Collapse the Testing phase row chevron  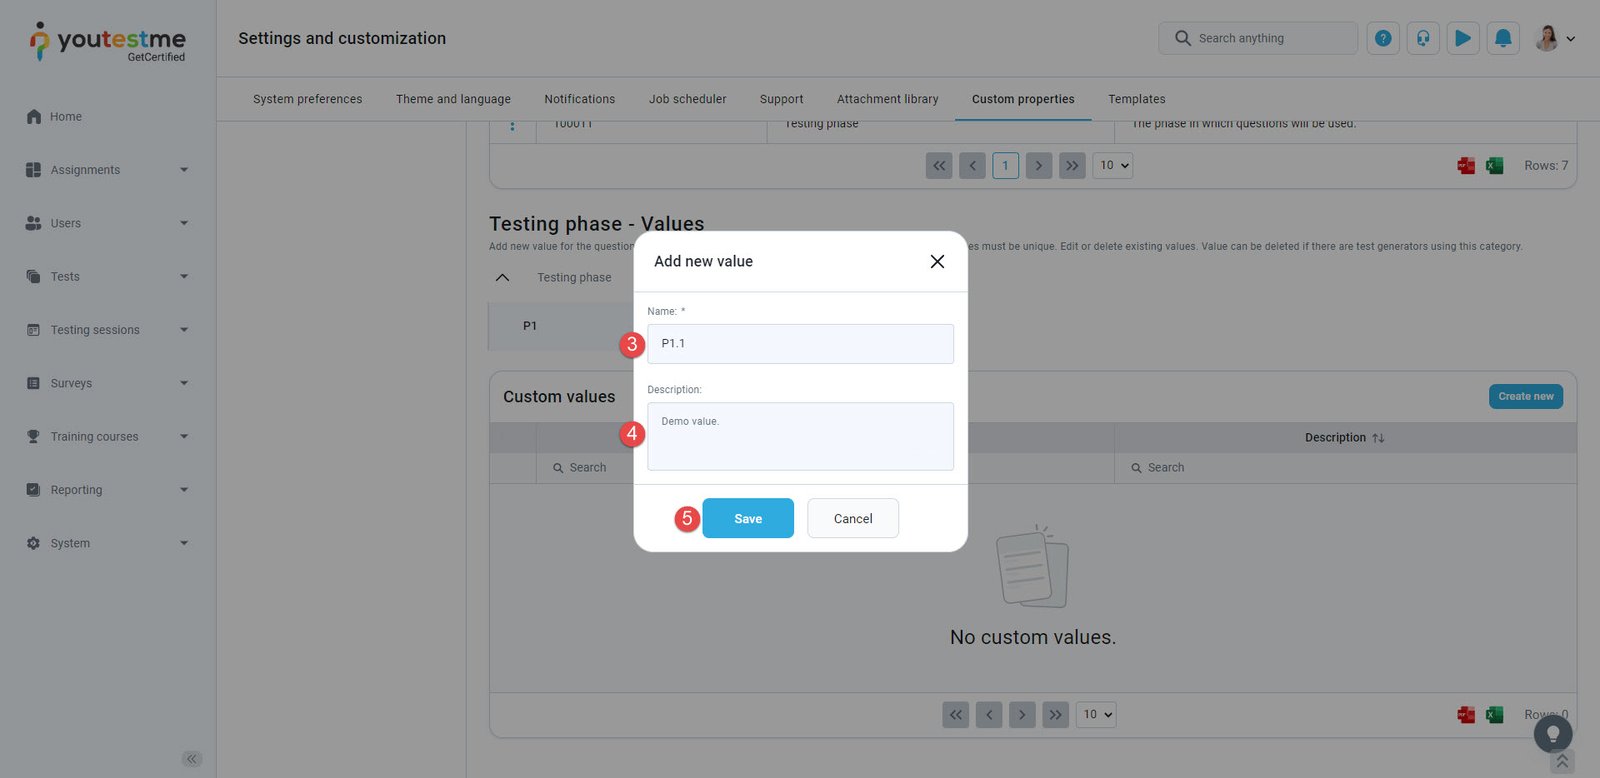pyautogui.click(x=503, y=278)
